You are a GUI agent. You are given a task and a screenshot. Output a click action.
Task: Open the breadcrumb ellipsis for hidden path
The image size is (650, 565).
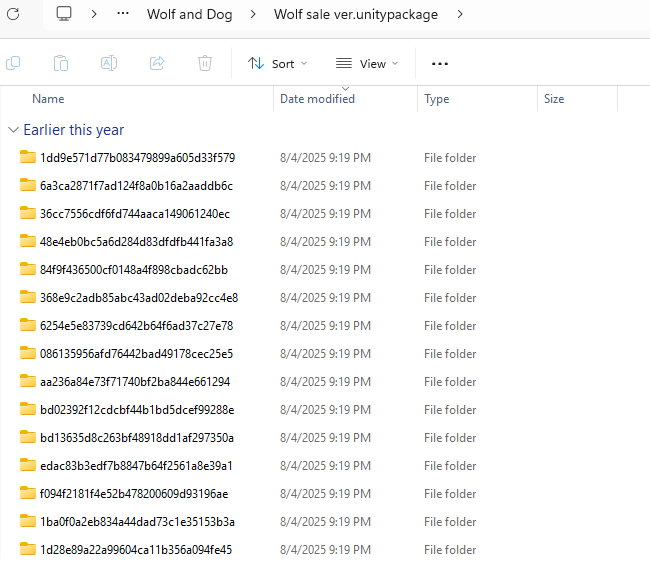tap(123, 14)
